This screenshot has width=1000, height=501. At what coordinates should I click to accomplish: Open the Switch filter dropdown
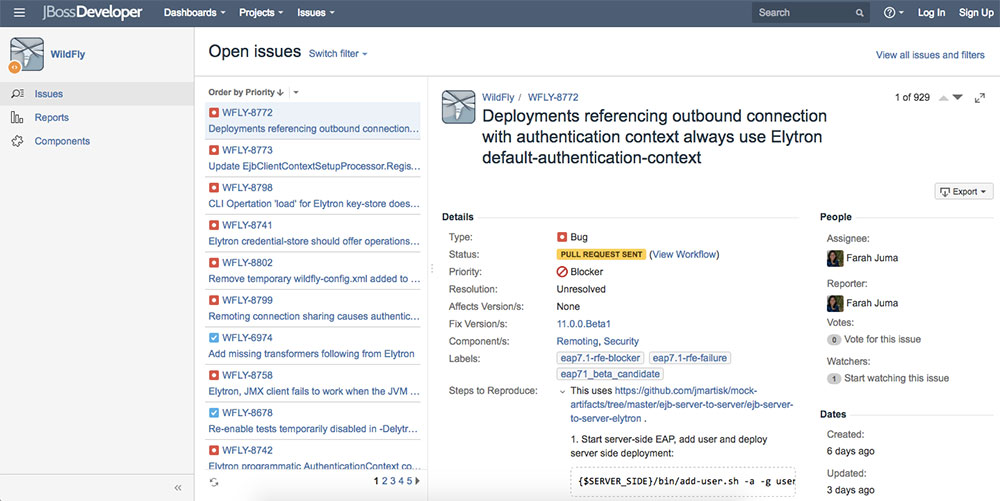(x=338, y=54)
